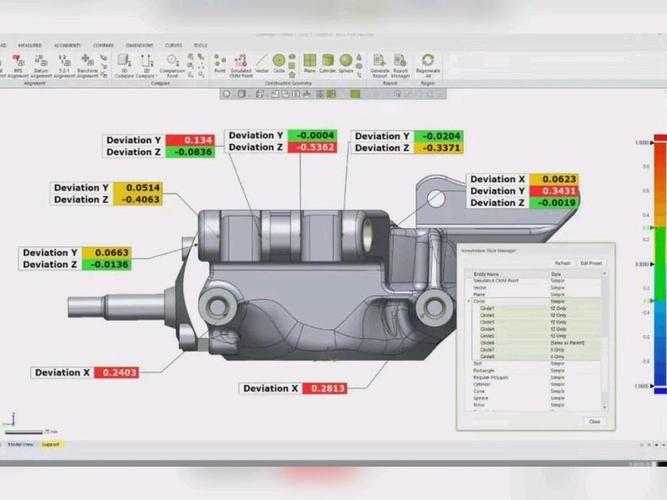Create a constructed Cylinder
This screenshot has height=500, width=667.
coord(328,64)
